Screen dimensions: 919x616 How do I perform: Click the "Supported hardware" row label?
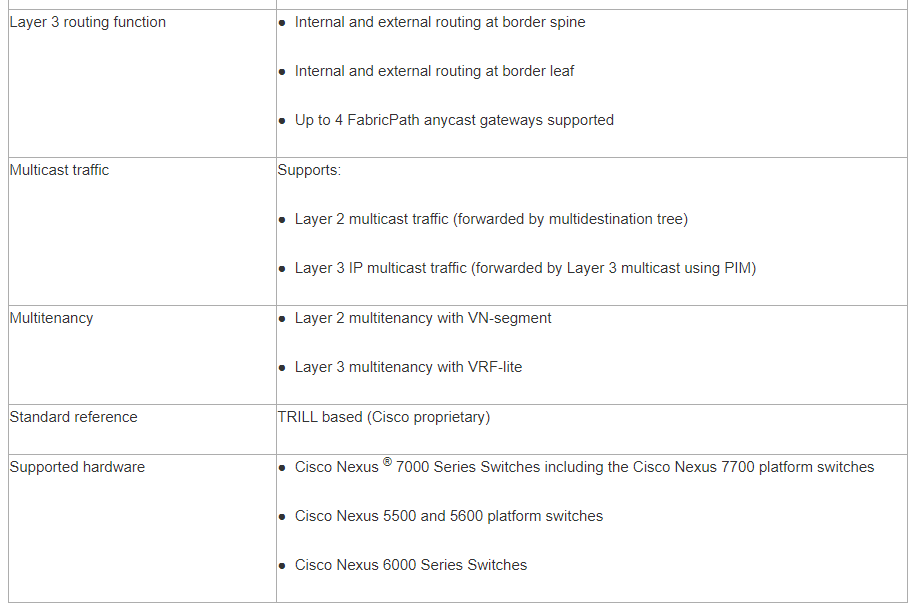[77, 467]
